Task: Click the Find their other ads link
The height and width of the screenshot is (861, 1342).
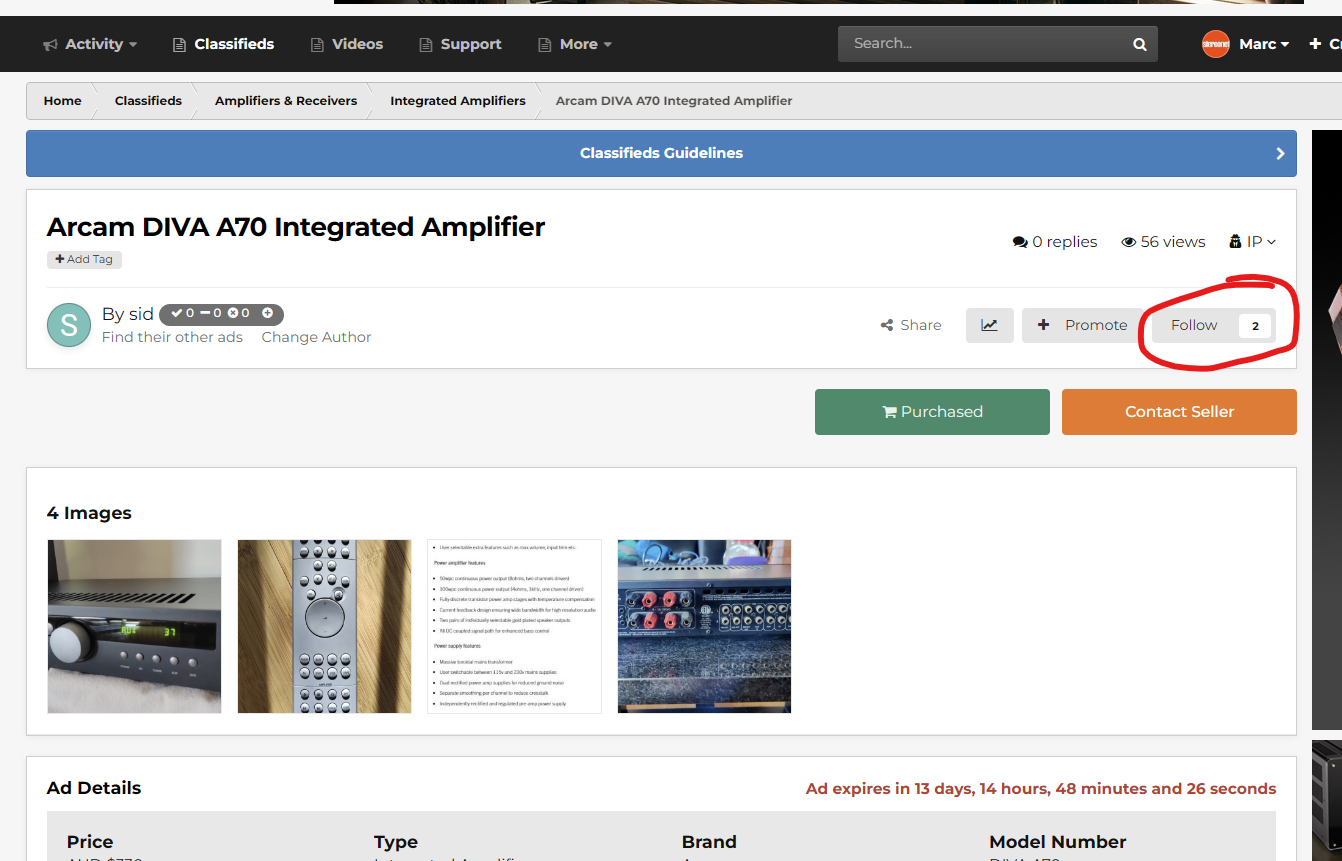Action: pyautogui.click(x=172, y=337)
